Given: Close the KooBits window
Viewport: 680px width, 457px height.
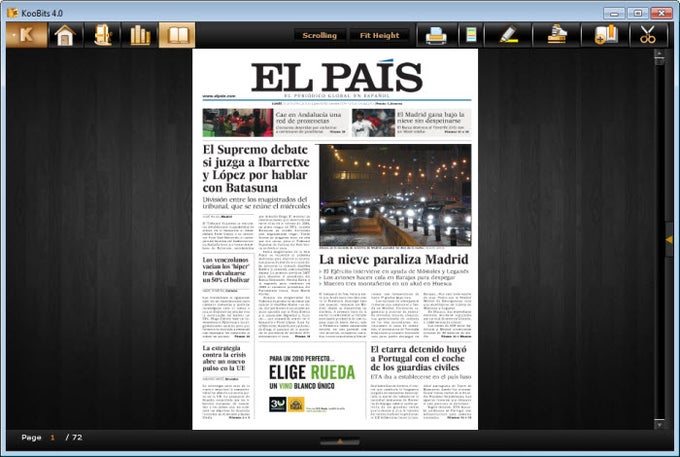Looking at the screenshot, I should 661,13.
